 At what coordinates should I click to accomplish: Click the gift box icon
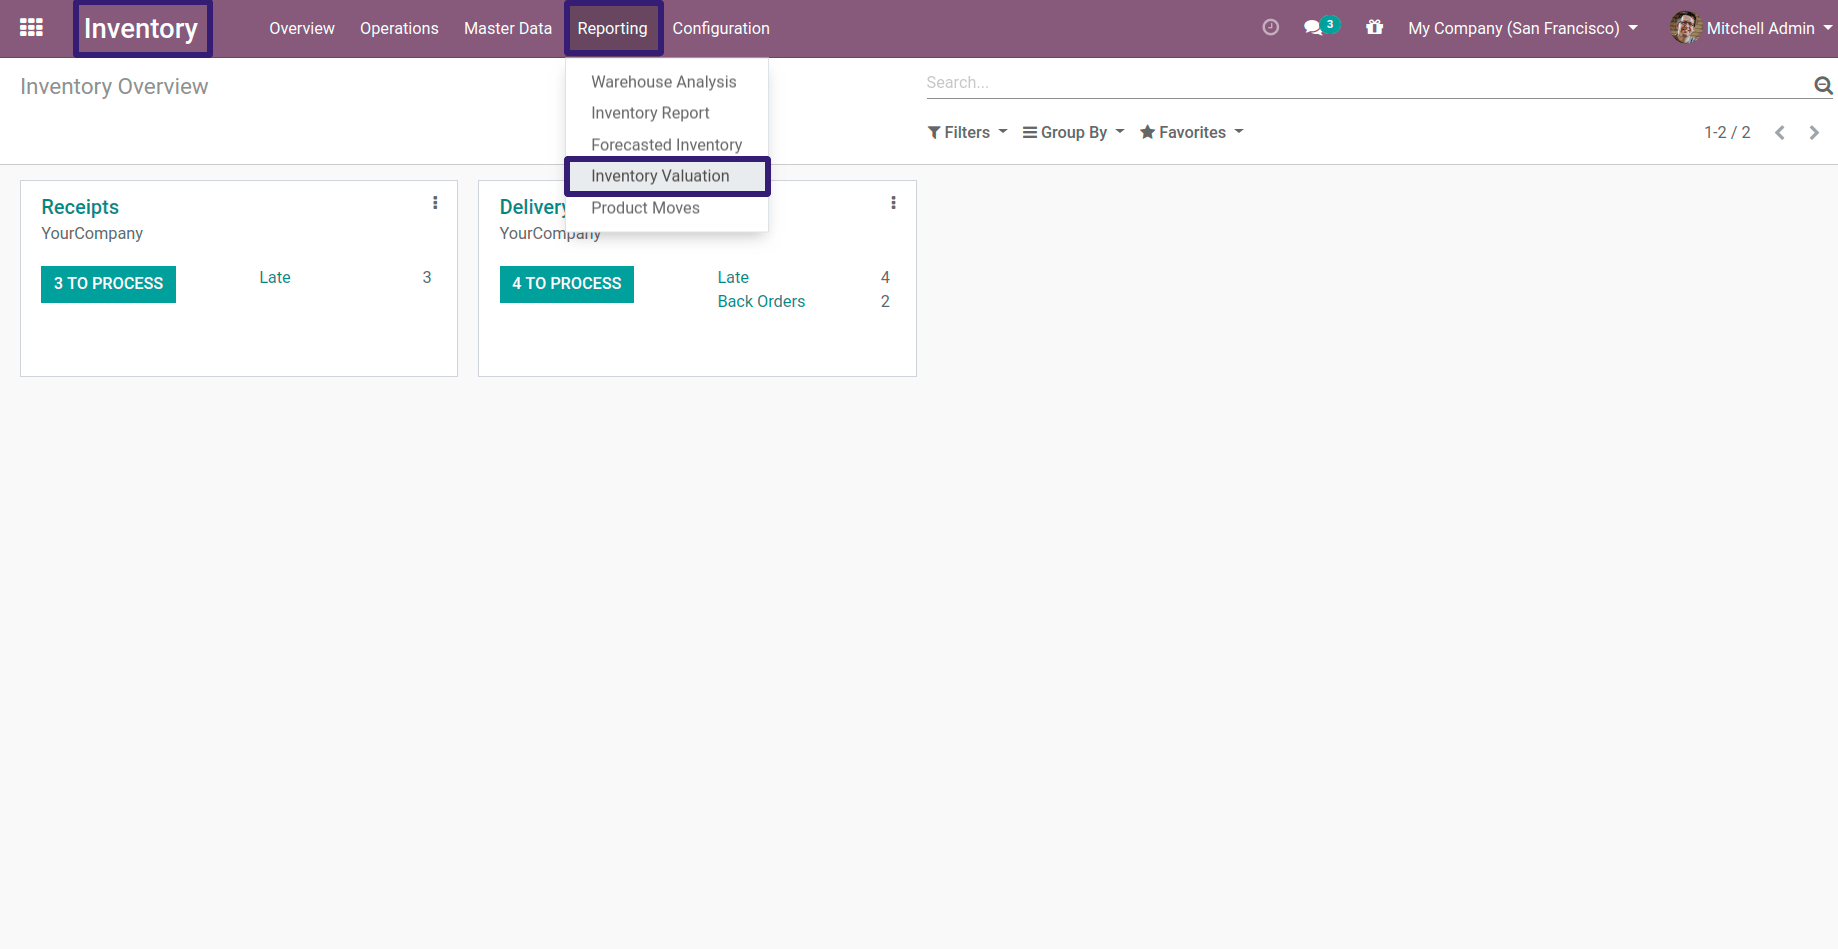1374,28
